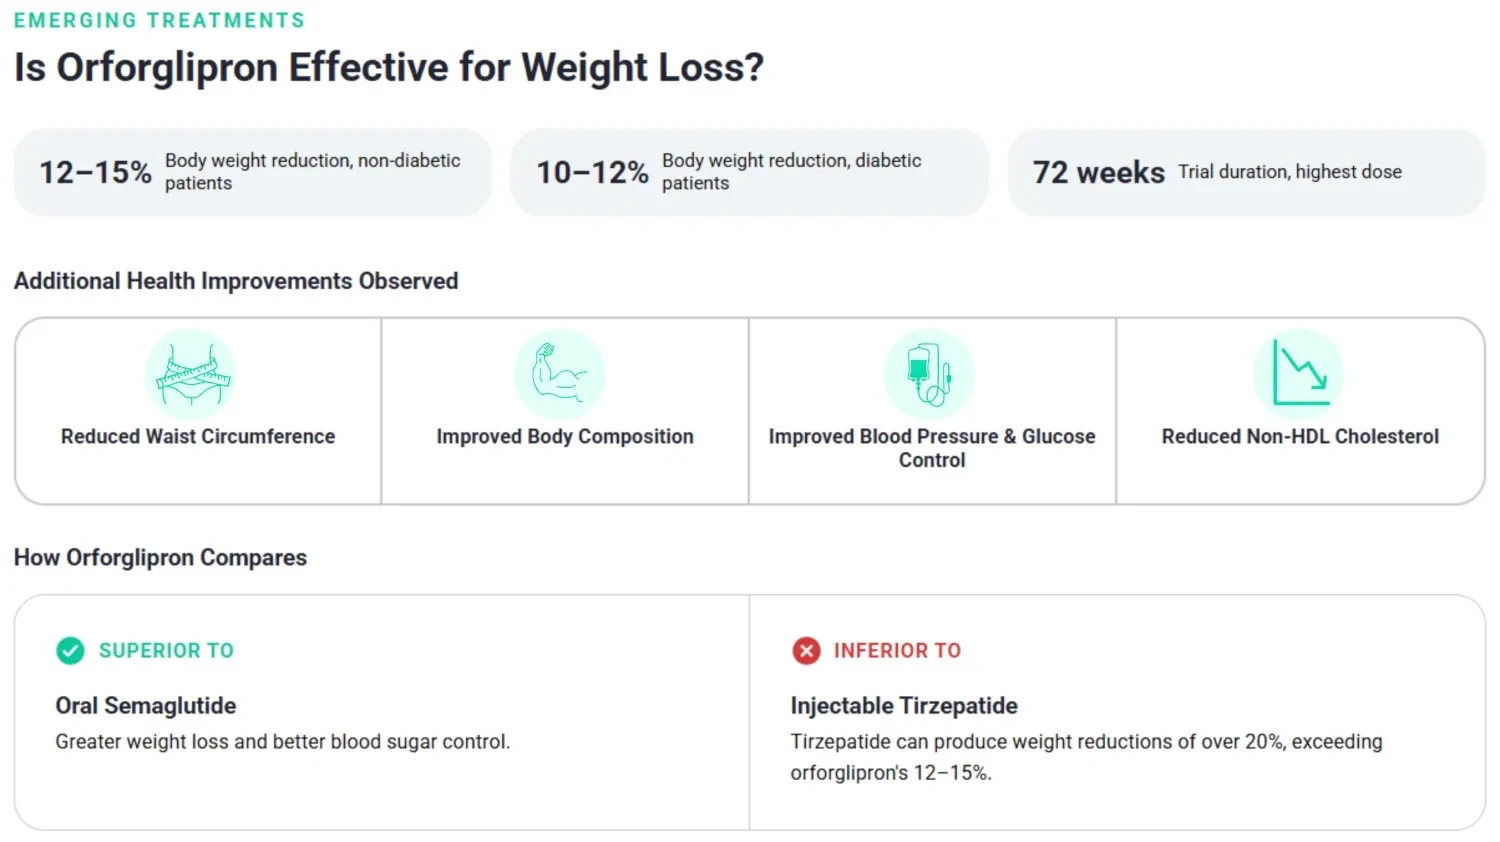Click the waist measuring tape icon
This screenshot has height=842, width=1500.
click(190, 374)
